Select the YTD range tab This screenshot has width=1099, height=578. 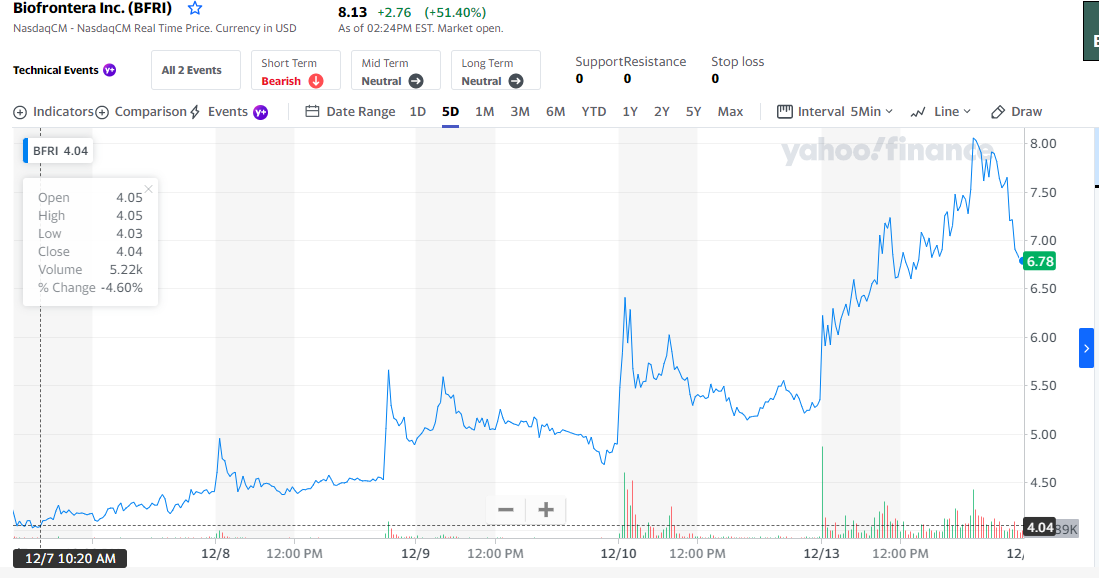pyautogui.click(x=594, y=111)
